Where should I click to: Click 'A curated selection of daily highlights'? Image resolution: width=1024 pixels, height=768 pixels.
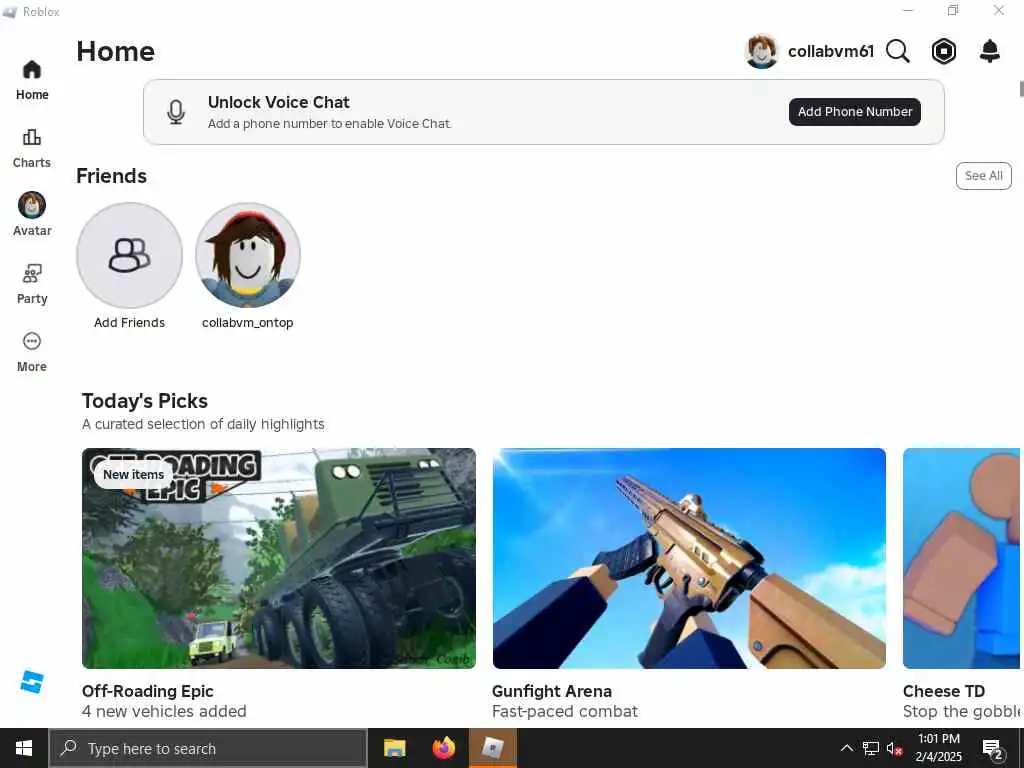[203, 424]
